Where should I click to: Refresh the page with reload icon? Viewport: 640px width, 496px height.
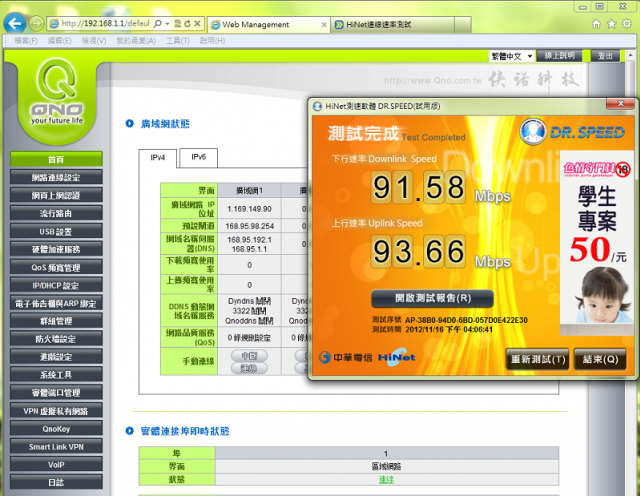(x=187, y=24)
